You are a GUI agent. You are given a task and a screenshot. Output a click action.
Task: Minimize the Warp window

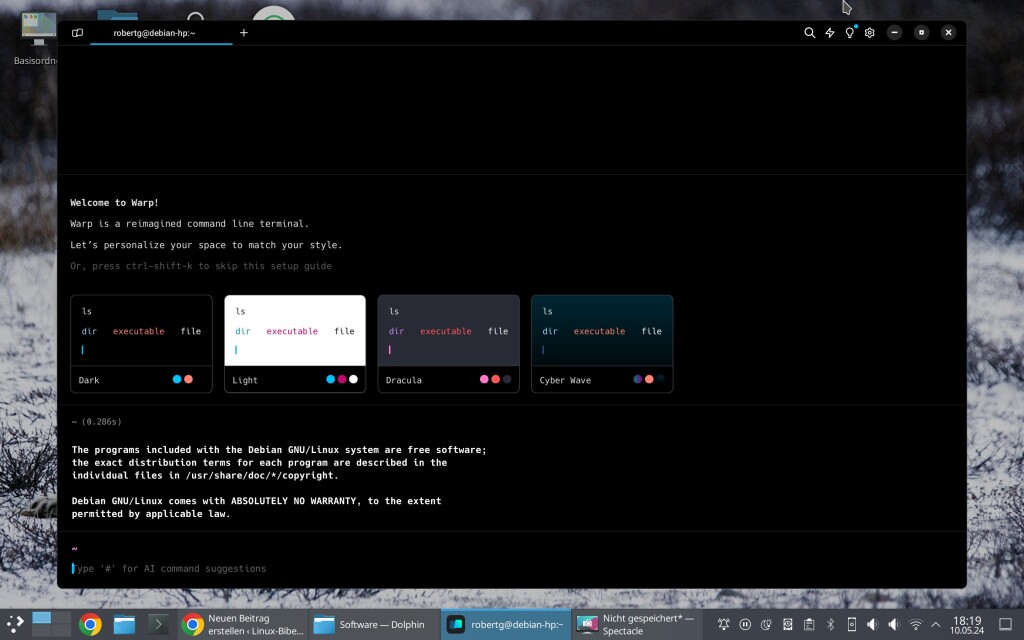point(894,33)
